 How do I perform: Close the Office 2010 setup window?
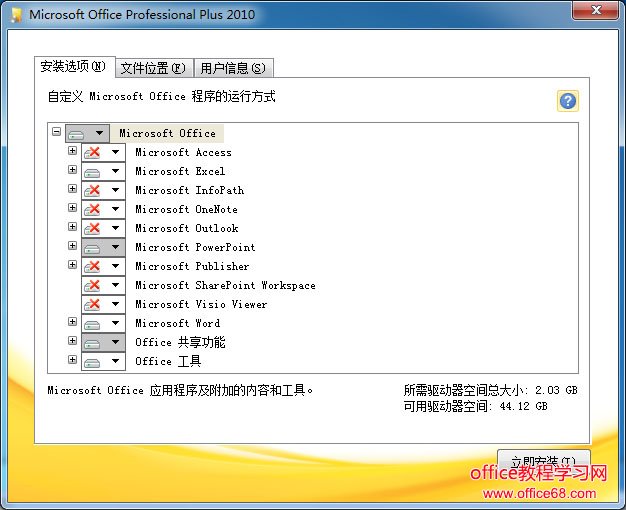pos(595,10)
